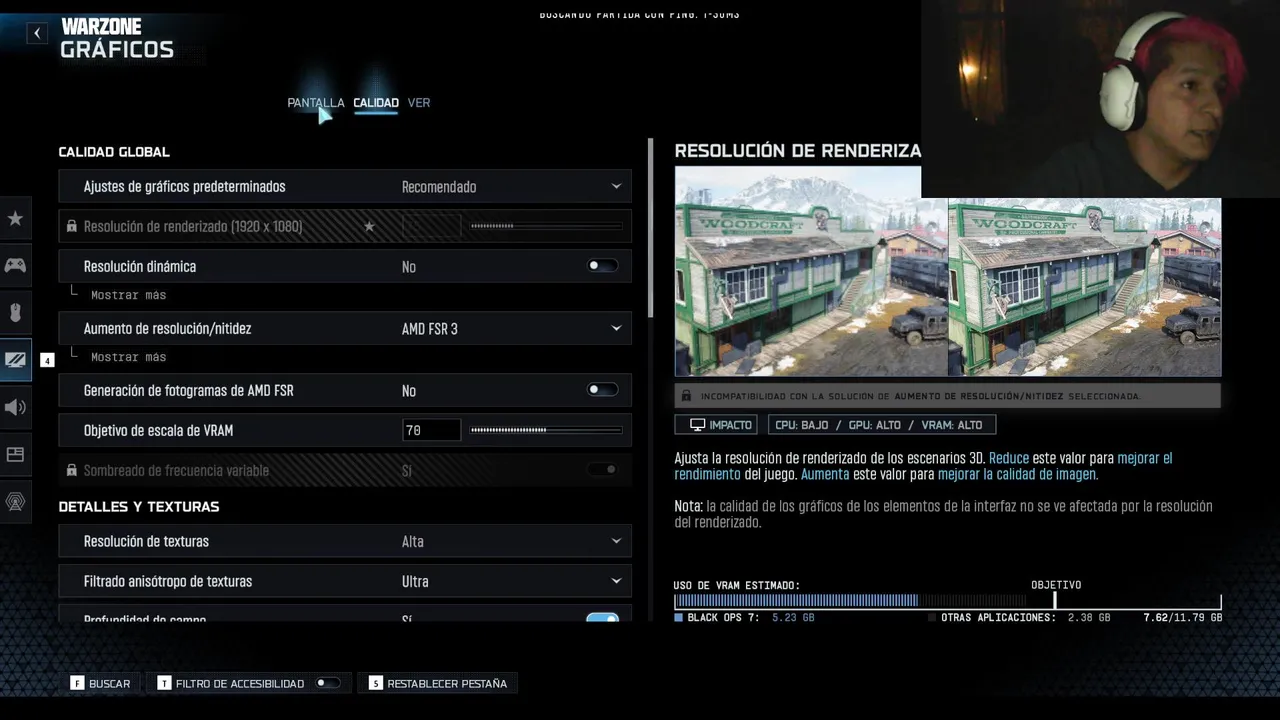
Task: Open the favorites star sidebar tab
Action: click(15, 218)
